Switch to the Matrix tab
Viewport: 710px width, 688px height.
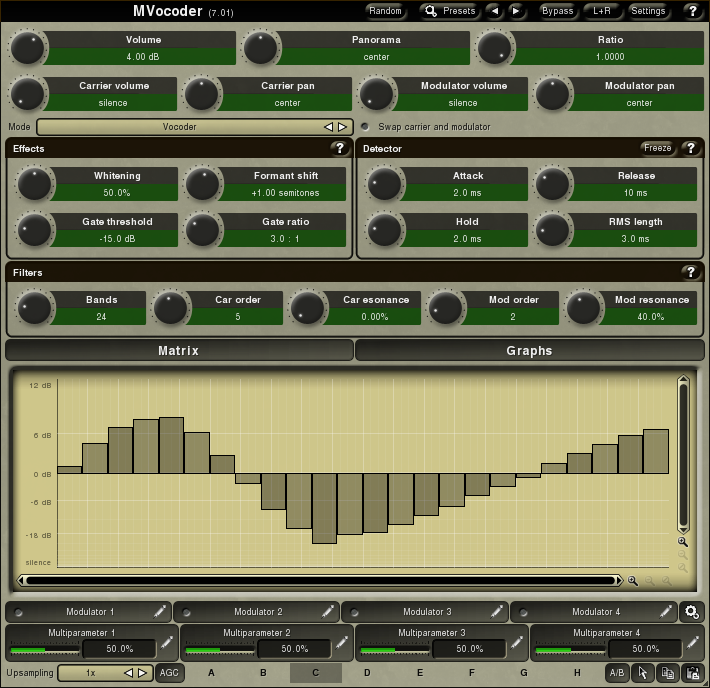[179, 351]
